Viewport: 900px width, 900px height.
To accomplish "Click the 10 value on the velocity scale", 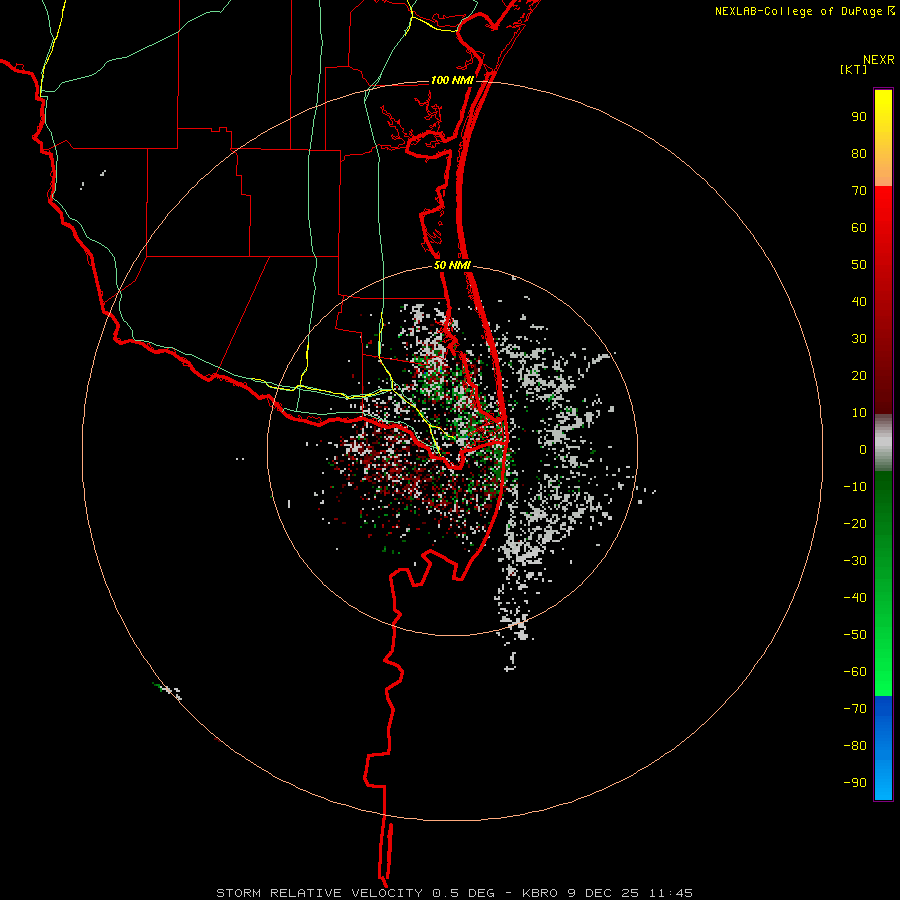I will coord(859,413).
